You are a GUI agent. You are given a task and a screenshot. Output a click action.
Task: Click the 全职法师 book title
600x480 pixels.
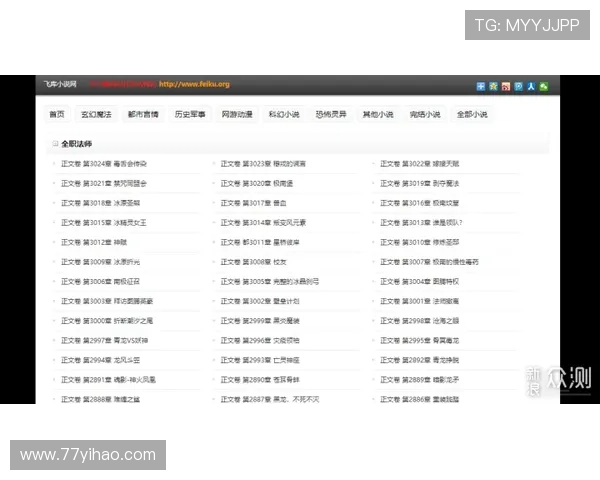point(77,144)
